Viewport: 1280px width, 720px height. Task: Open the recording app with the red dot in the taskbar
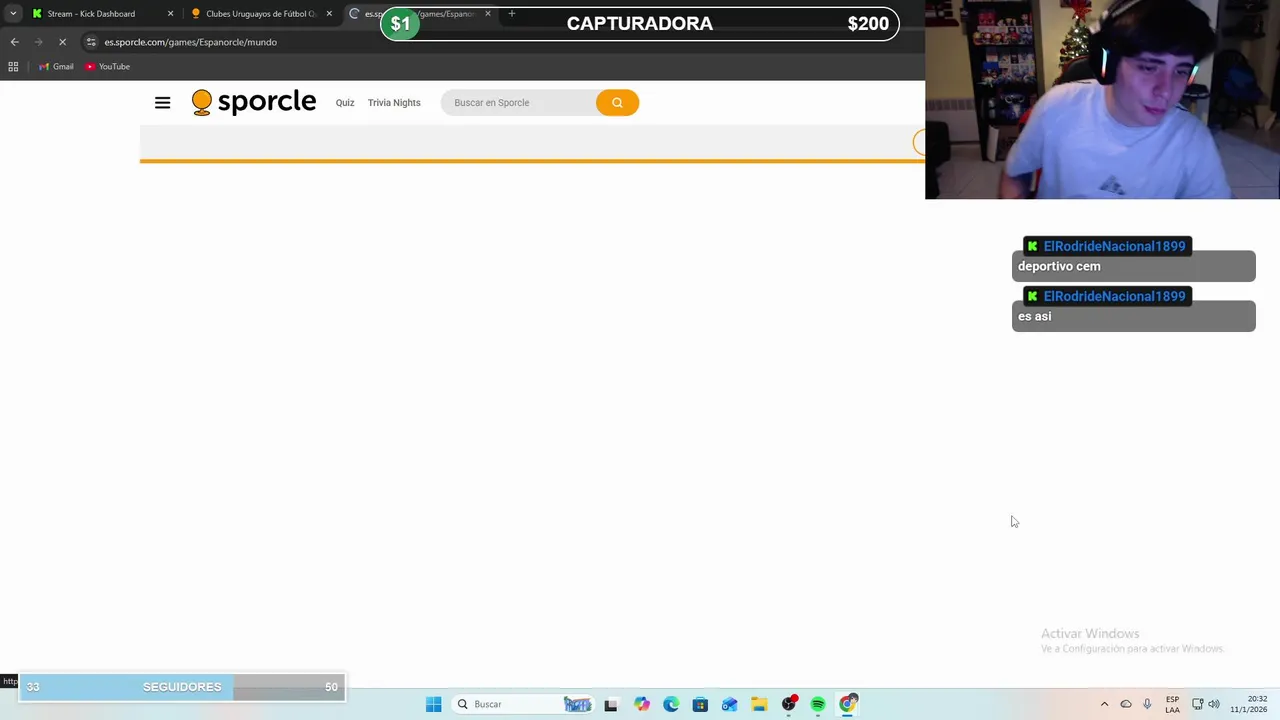(789, 704)
